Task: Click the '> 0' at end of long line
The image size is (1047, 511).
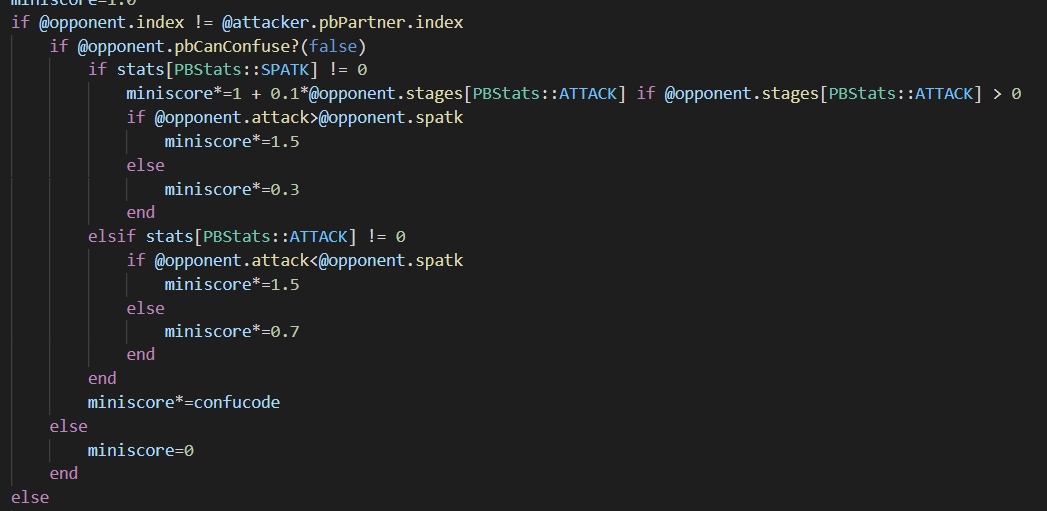Action: [x=1007, y=94]
